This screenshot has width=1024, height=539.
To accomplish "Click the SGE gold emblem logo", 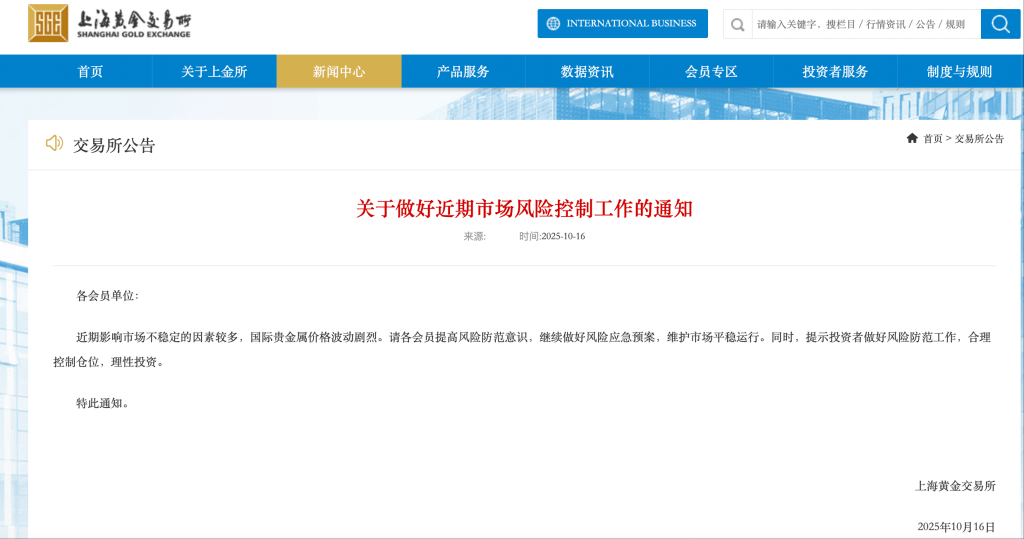I will point(48,23).
